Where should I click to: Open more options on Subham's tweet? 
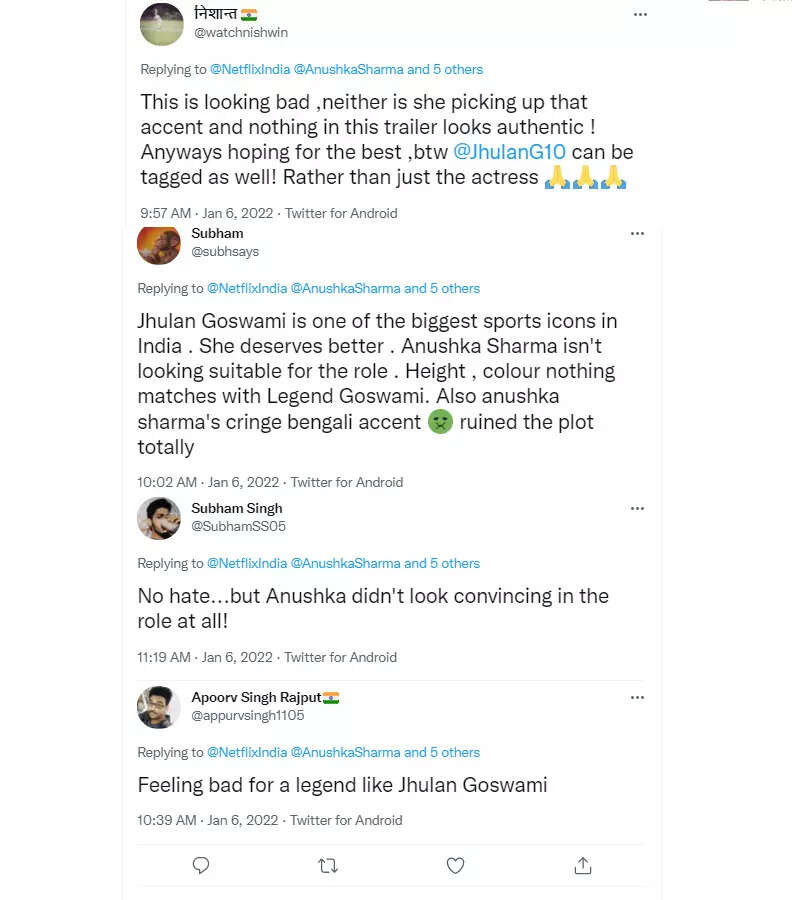pyautogui.click(x=637, y=233)
